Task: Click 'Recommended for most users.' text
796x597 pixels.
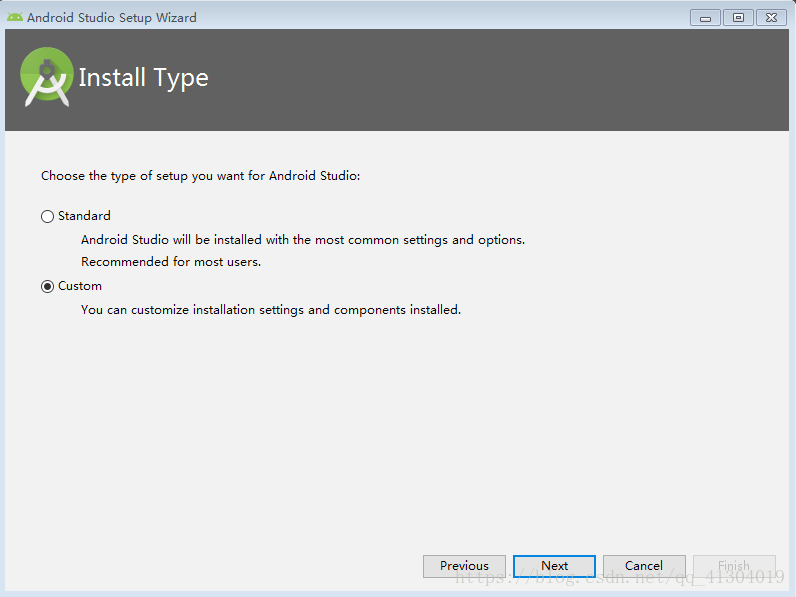Action: pos(171,262)
